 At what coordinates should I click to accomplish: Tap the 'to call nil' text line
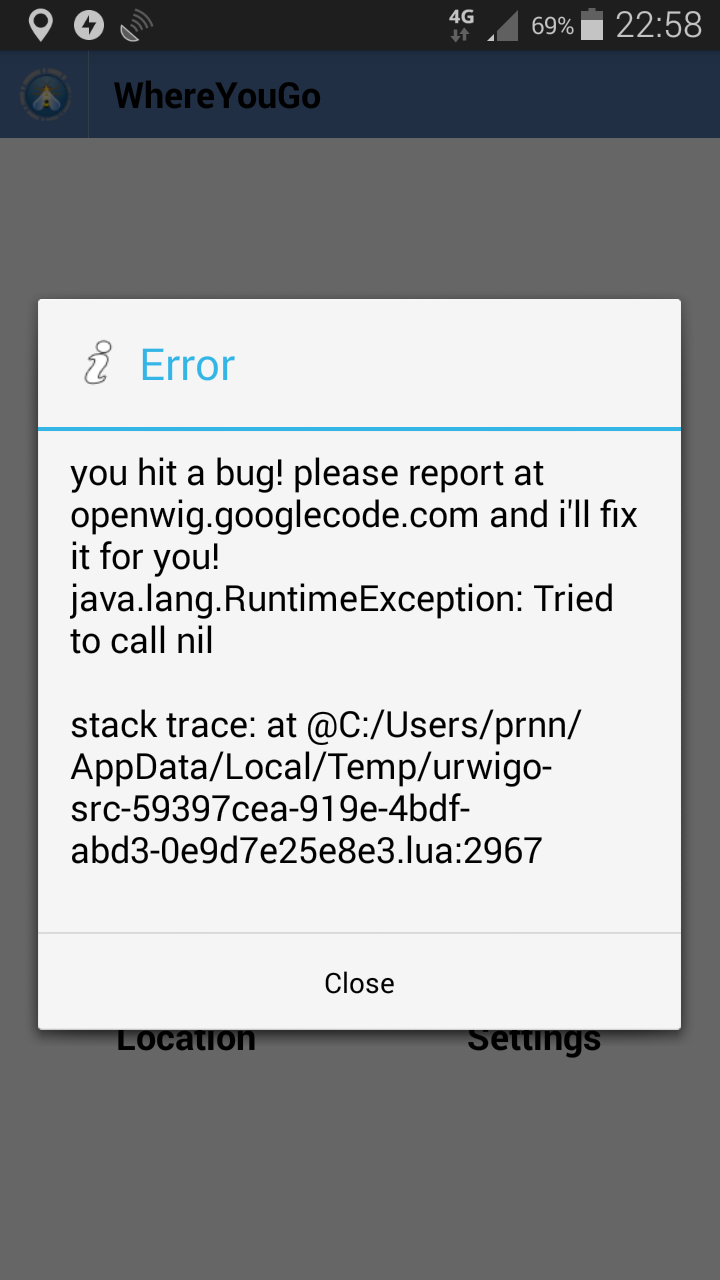tap(141, 641)
